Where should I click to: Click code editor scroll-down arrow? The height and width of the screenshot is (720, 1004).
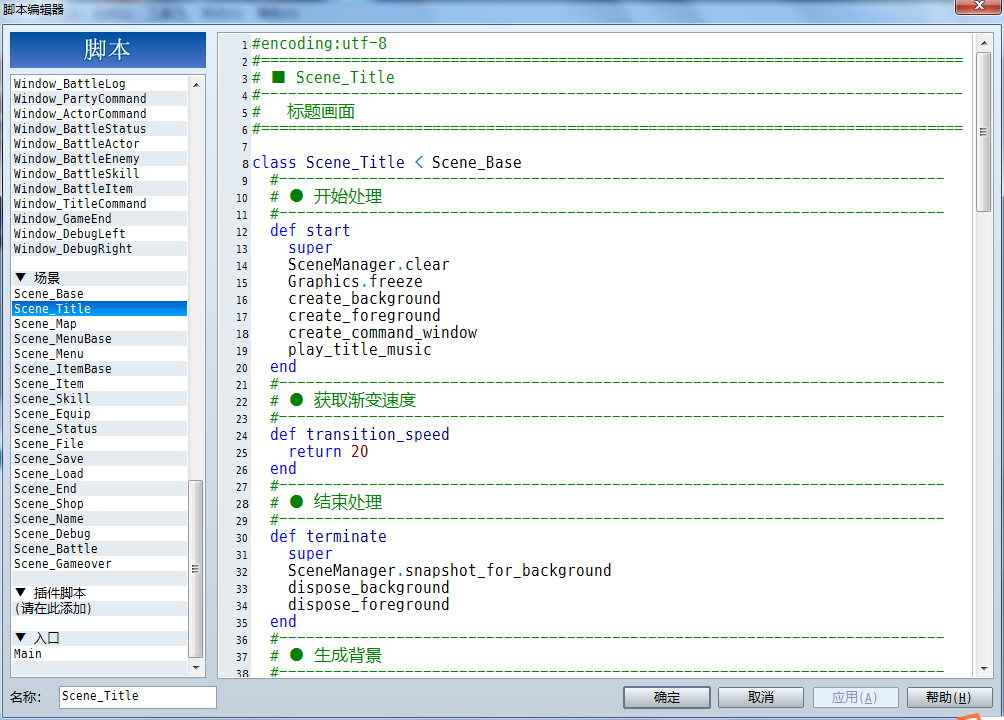click(984, 669)
